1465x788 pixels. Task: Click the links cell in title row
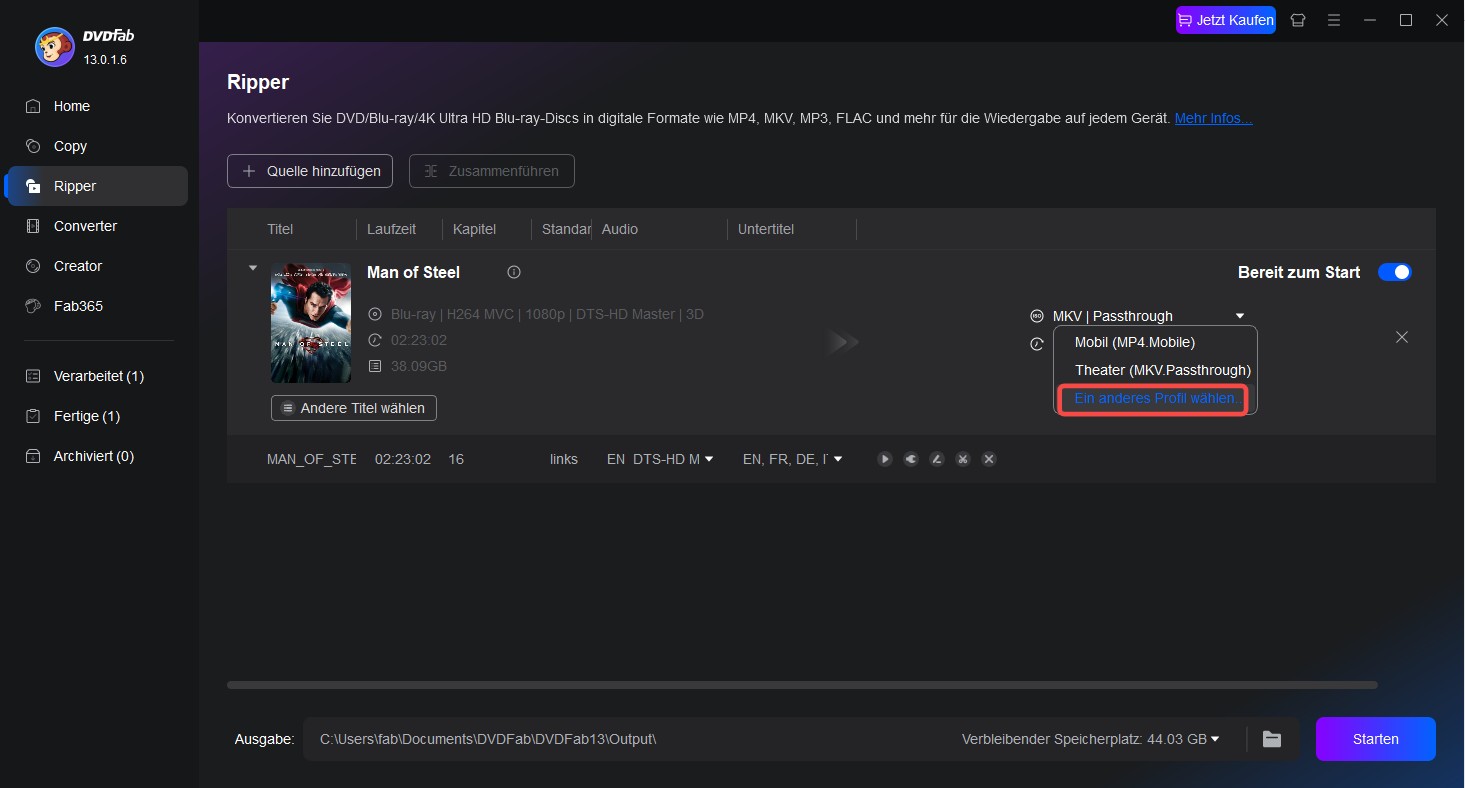(x=564, y=459)
